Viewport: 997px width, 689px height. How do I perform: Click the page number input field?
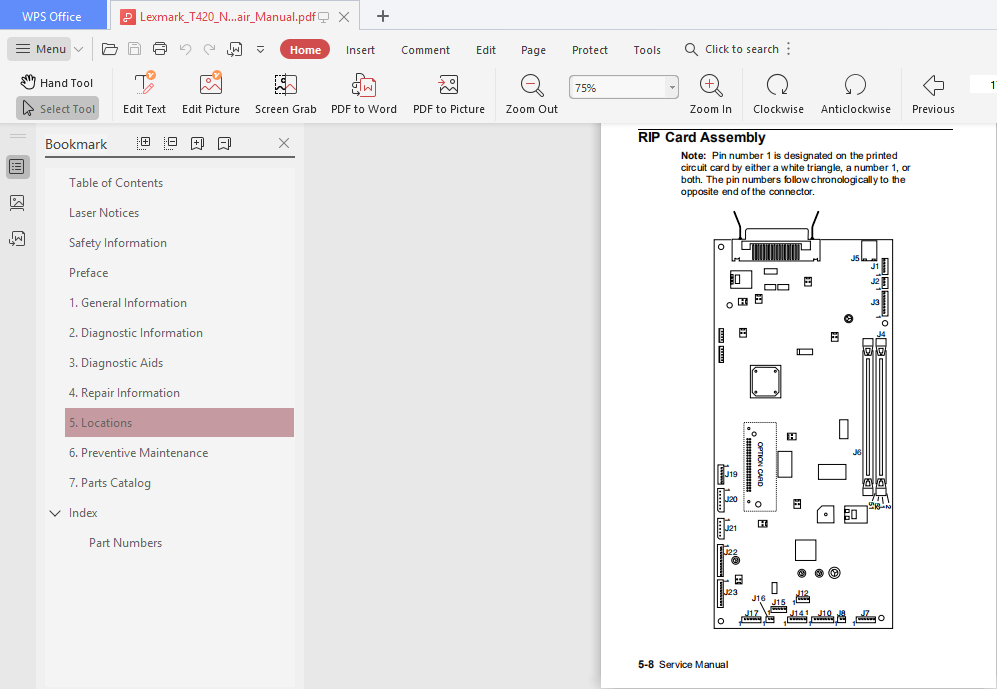click(x=983, y=84)
